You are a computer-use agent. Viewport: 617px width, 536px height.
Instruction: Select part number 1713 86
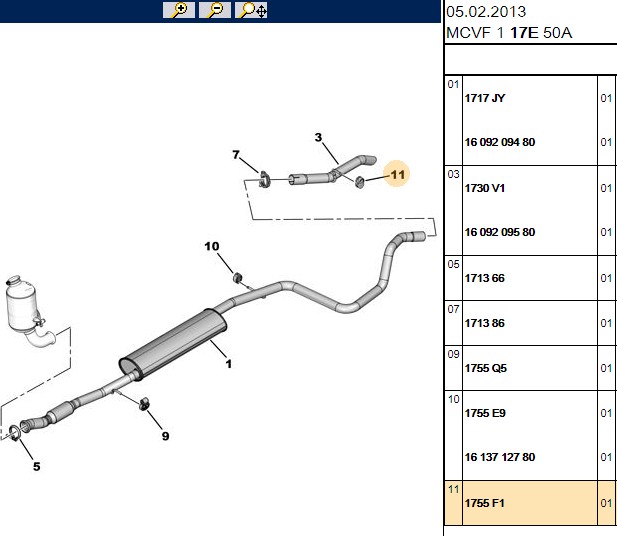484,323
